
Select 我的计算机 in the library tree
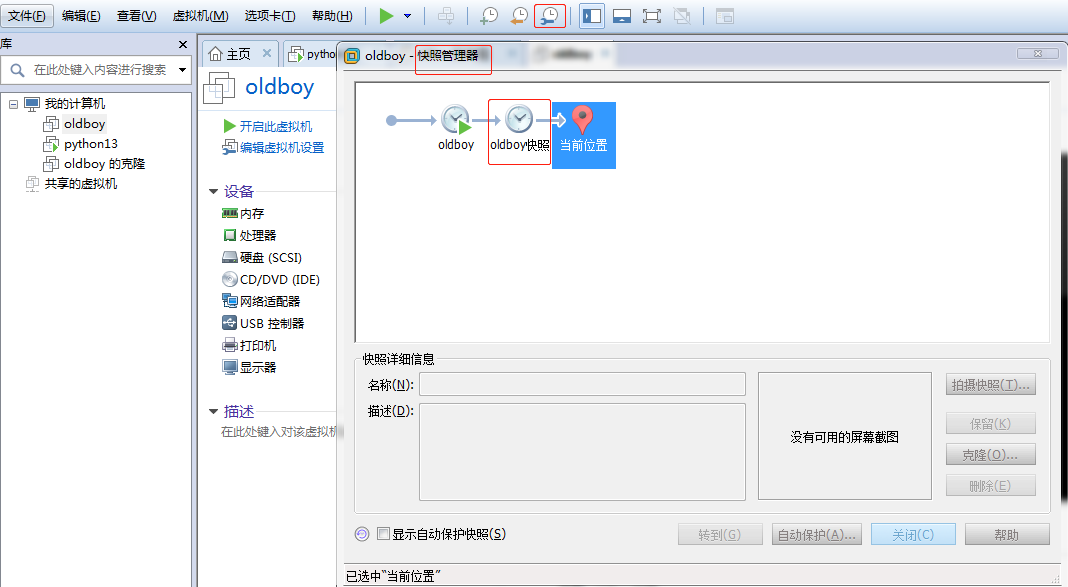[75, 104]
